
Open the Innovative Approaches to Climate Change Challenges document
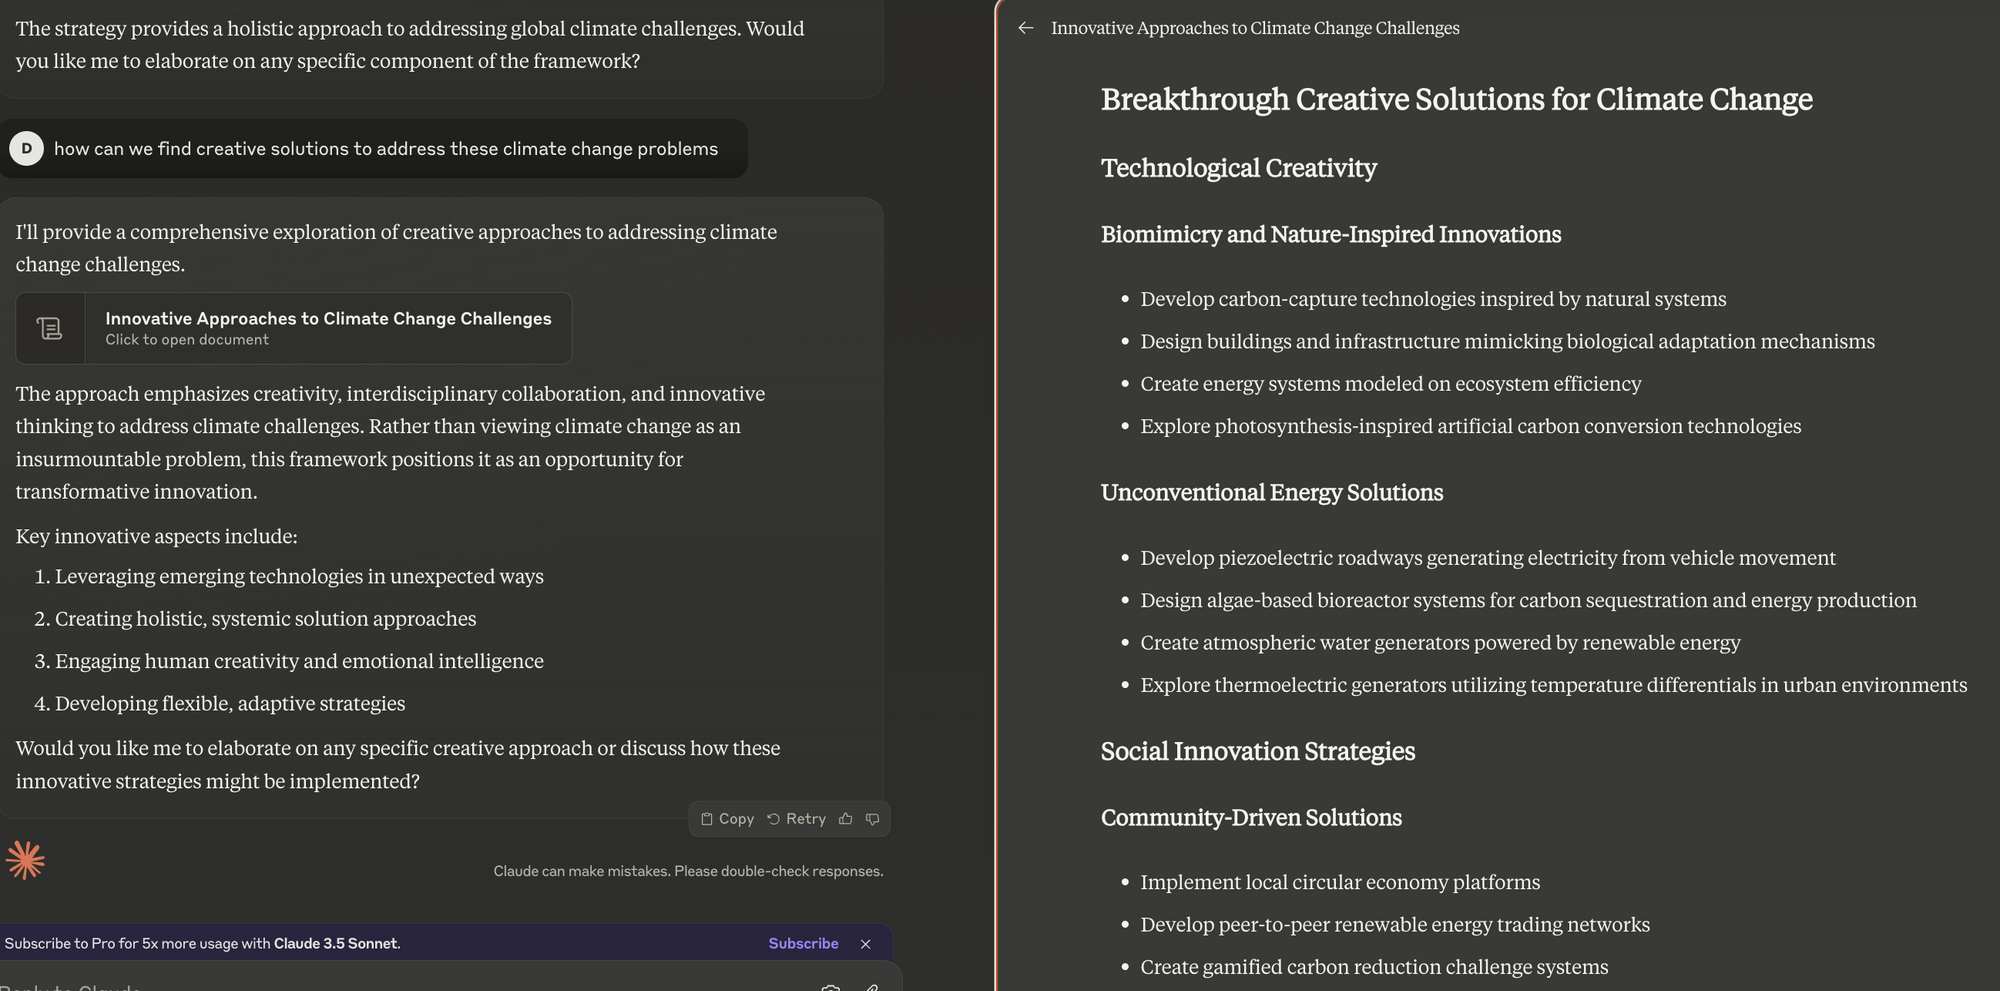[327, 328]
